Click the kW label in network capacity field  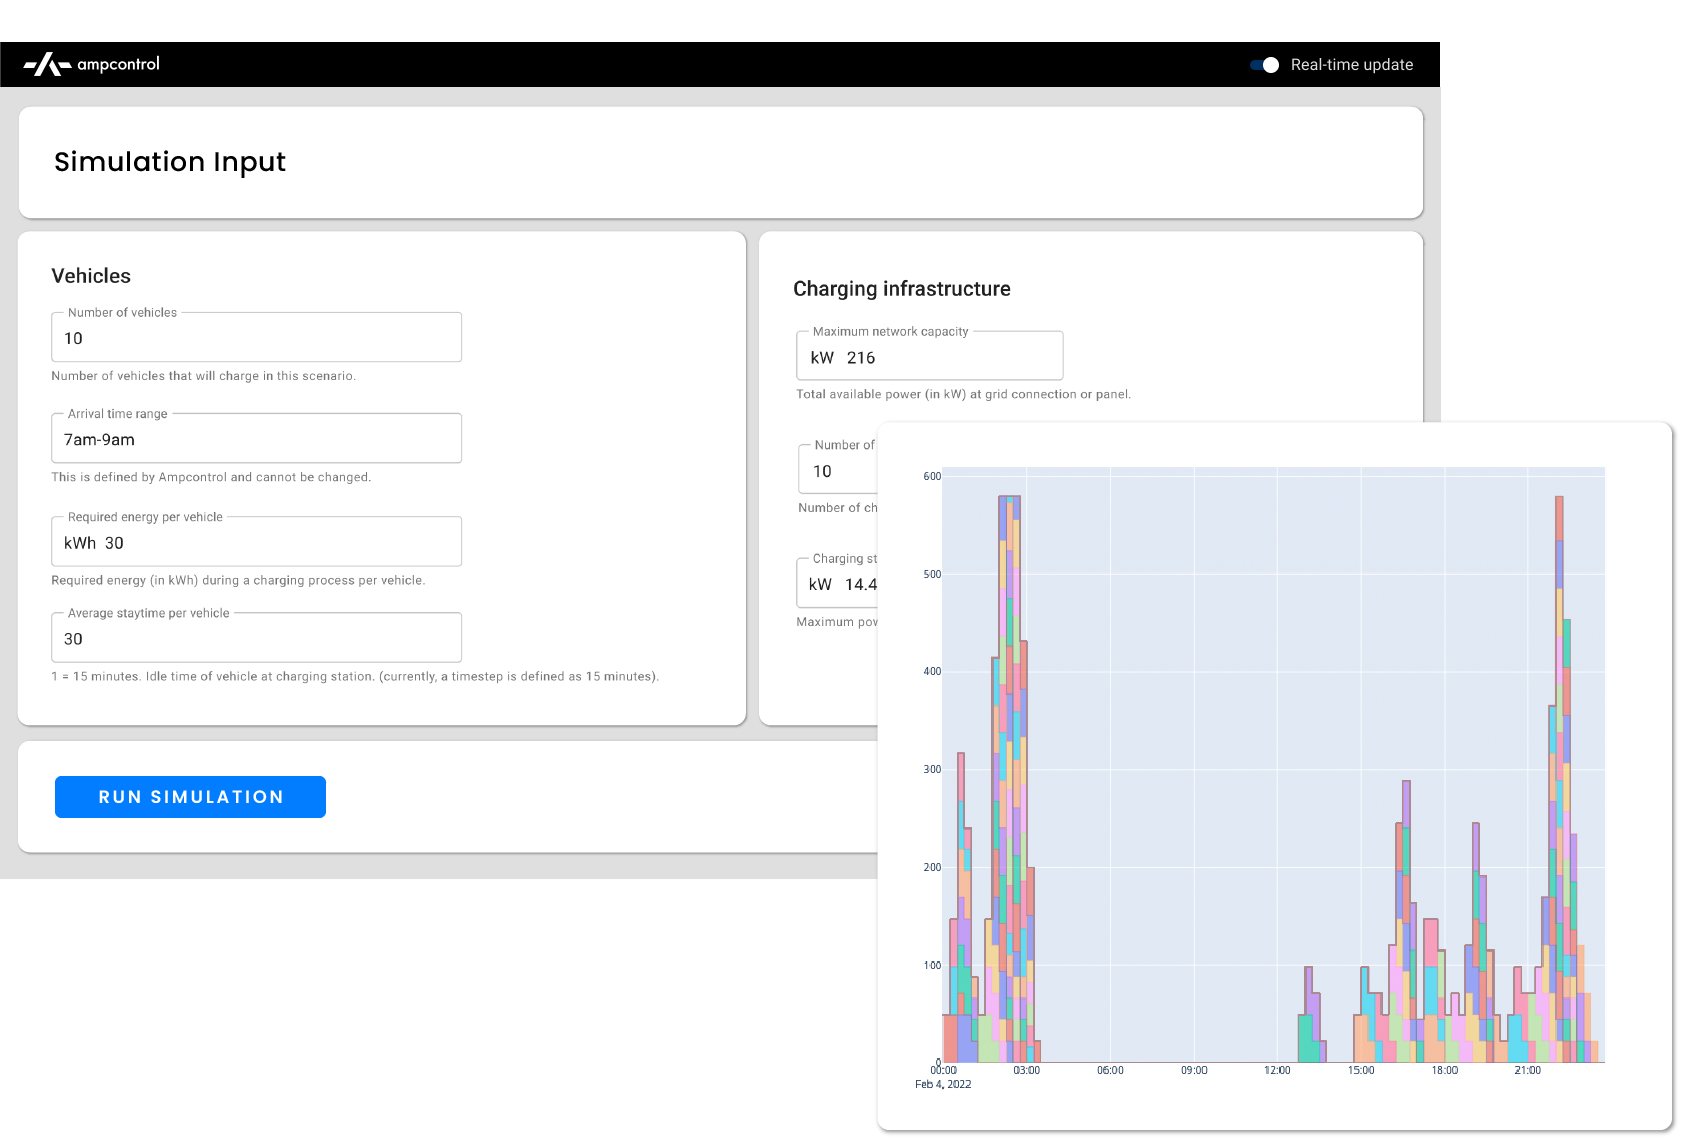[x=820, y=357]
